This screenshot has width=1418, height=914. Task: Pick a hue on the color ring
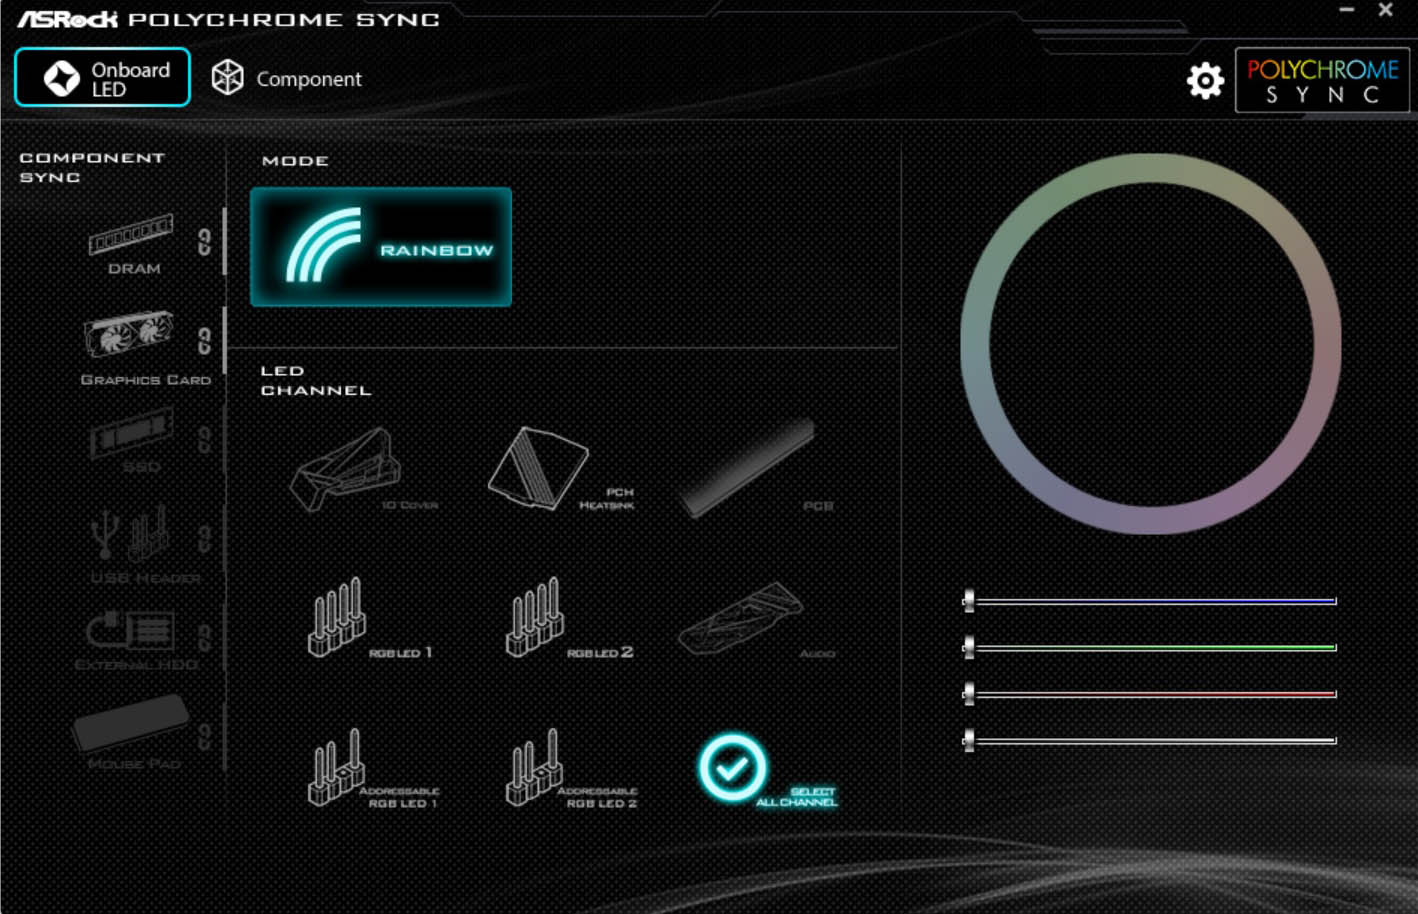tap(1151, 166)
